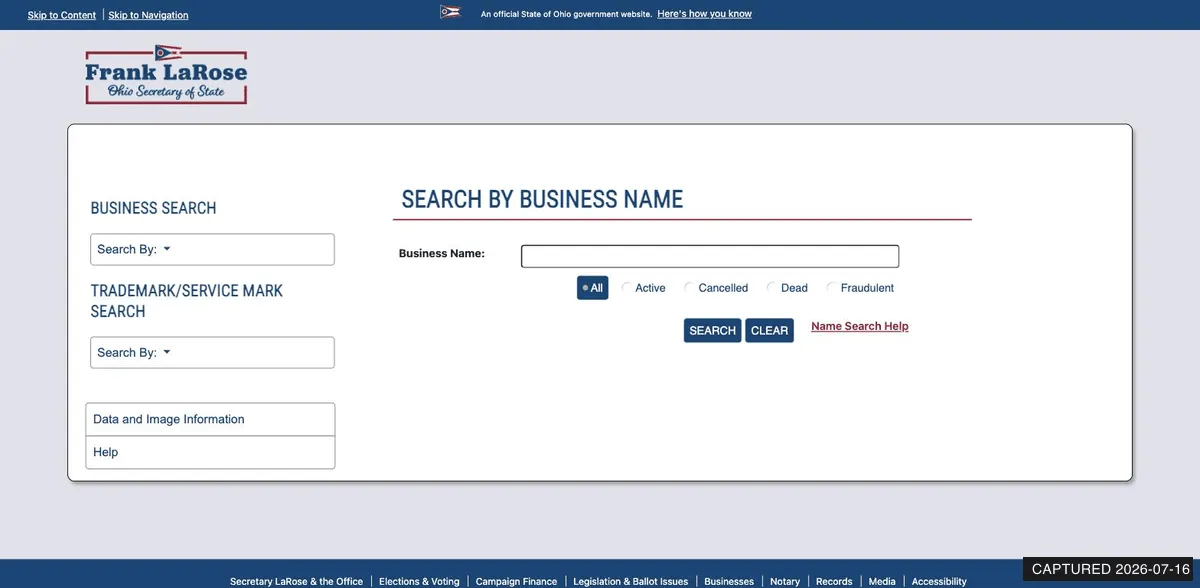Go to Businesses footer link

tap(729, 581)
